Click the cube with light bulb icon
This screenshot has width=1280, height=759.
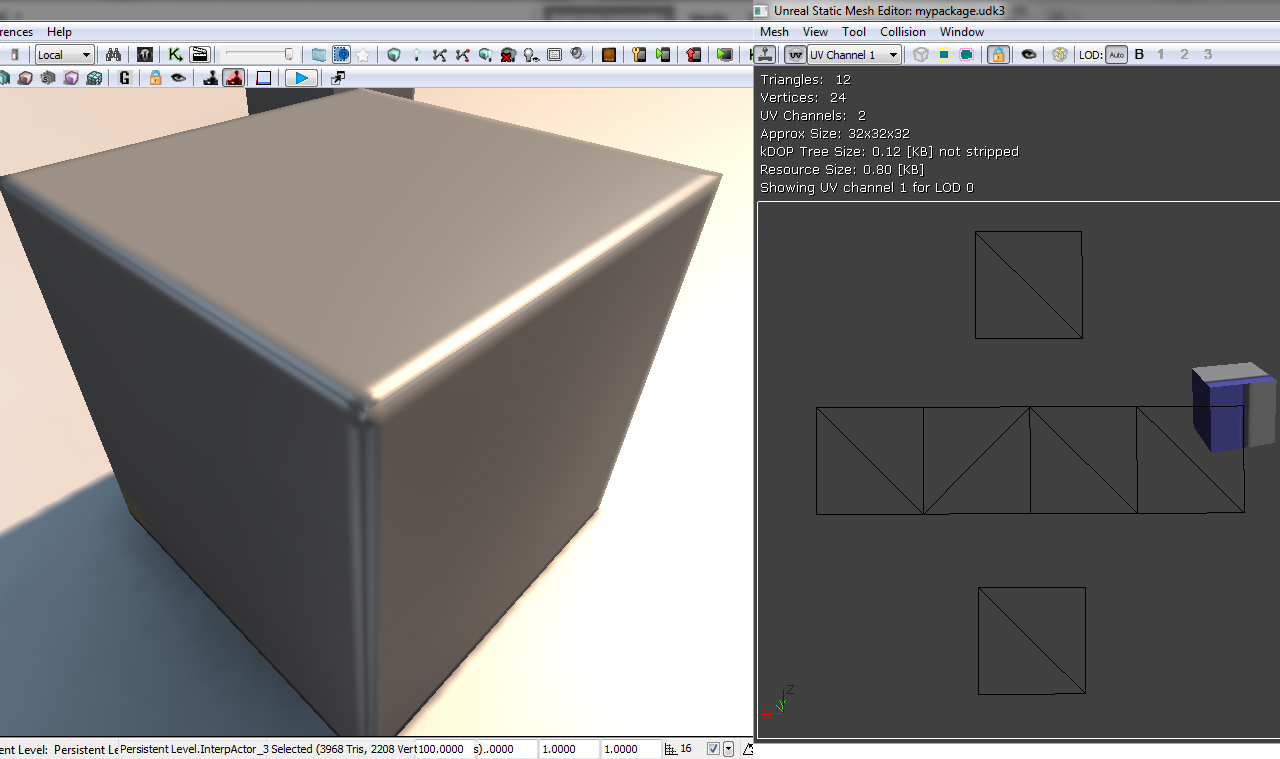[x=486, y=55]
